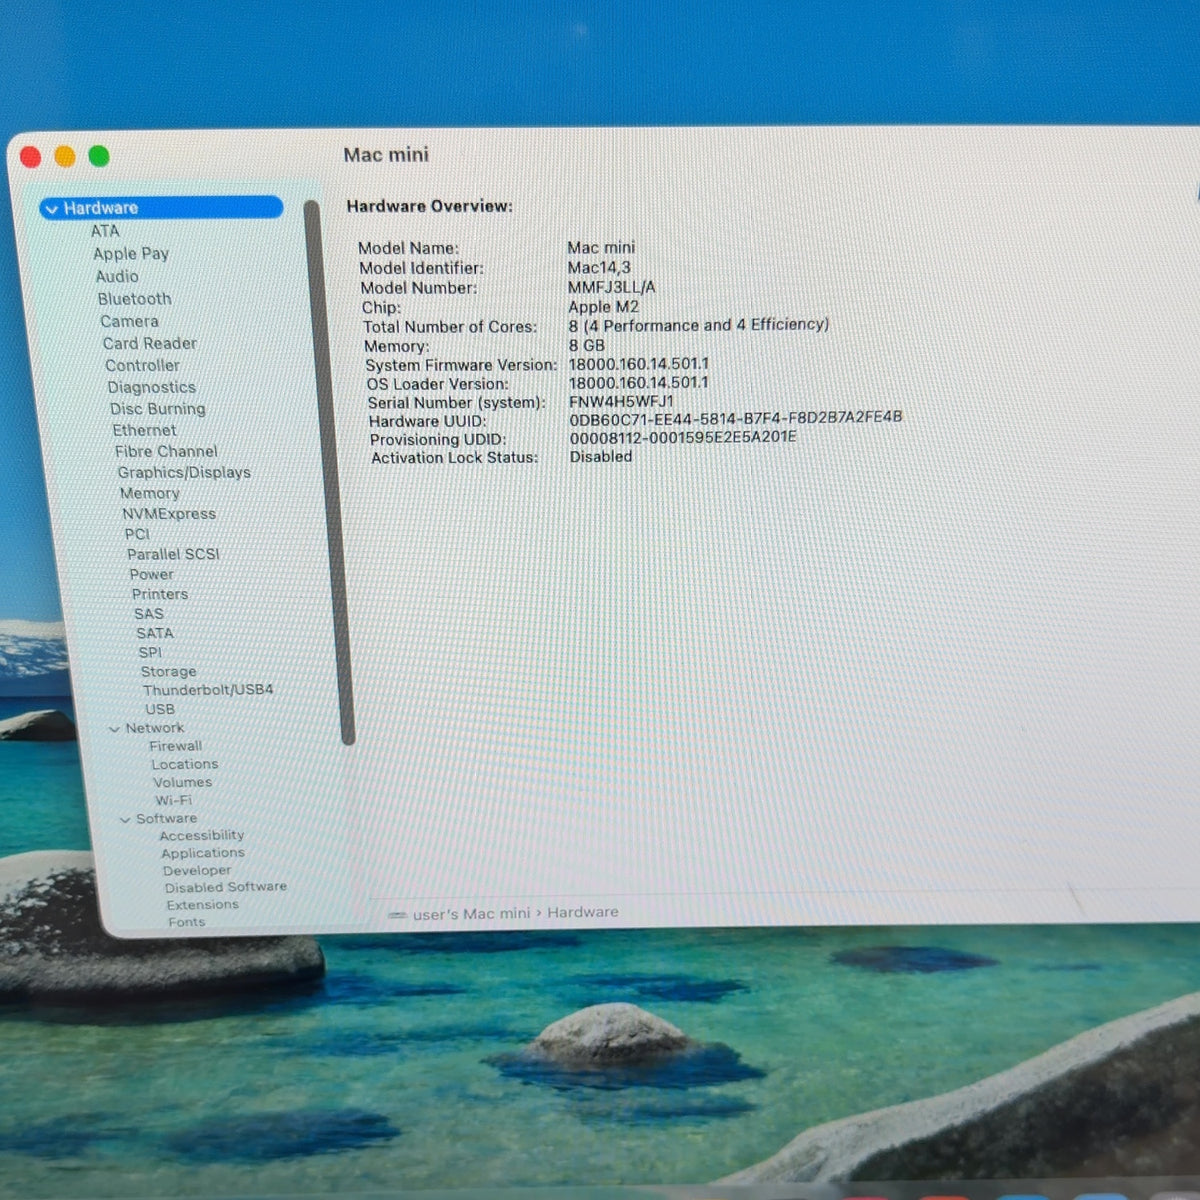The height and width of the screenshot is (1200, 1200).
Task: Select Ethernet in the sidebar
Action: pyautogui.click(x=144, y=430)
